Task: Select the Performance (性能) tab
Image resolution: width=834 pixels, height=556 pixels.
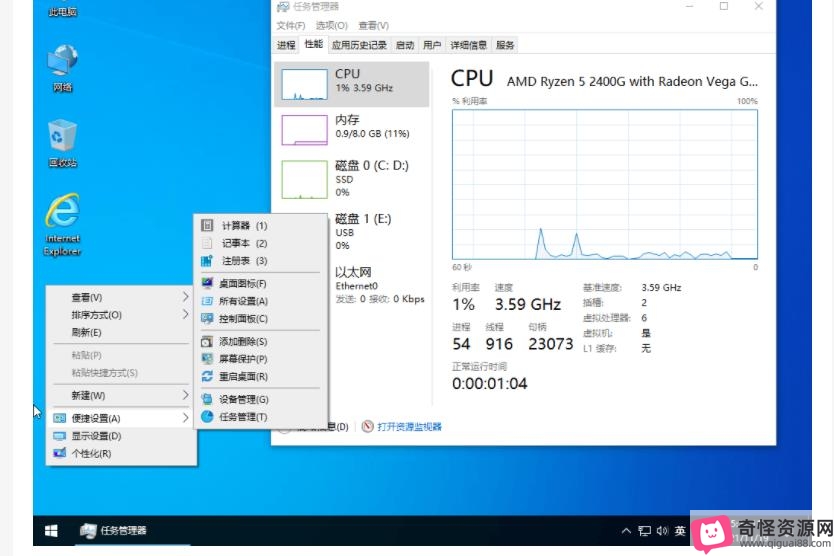Action: (314, 44)
